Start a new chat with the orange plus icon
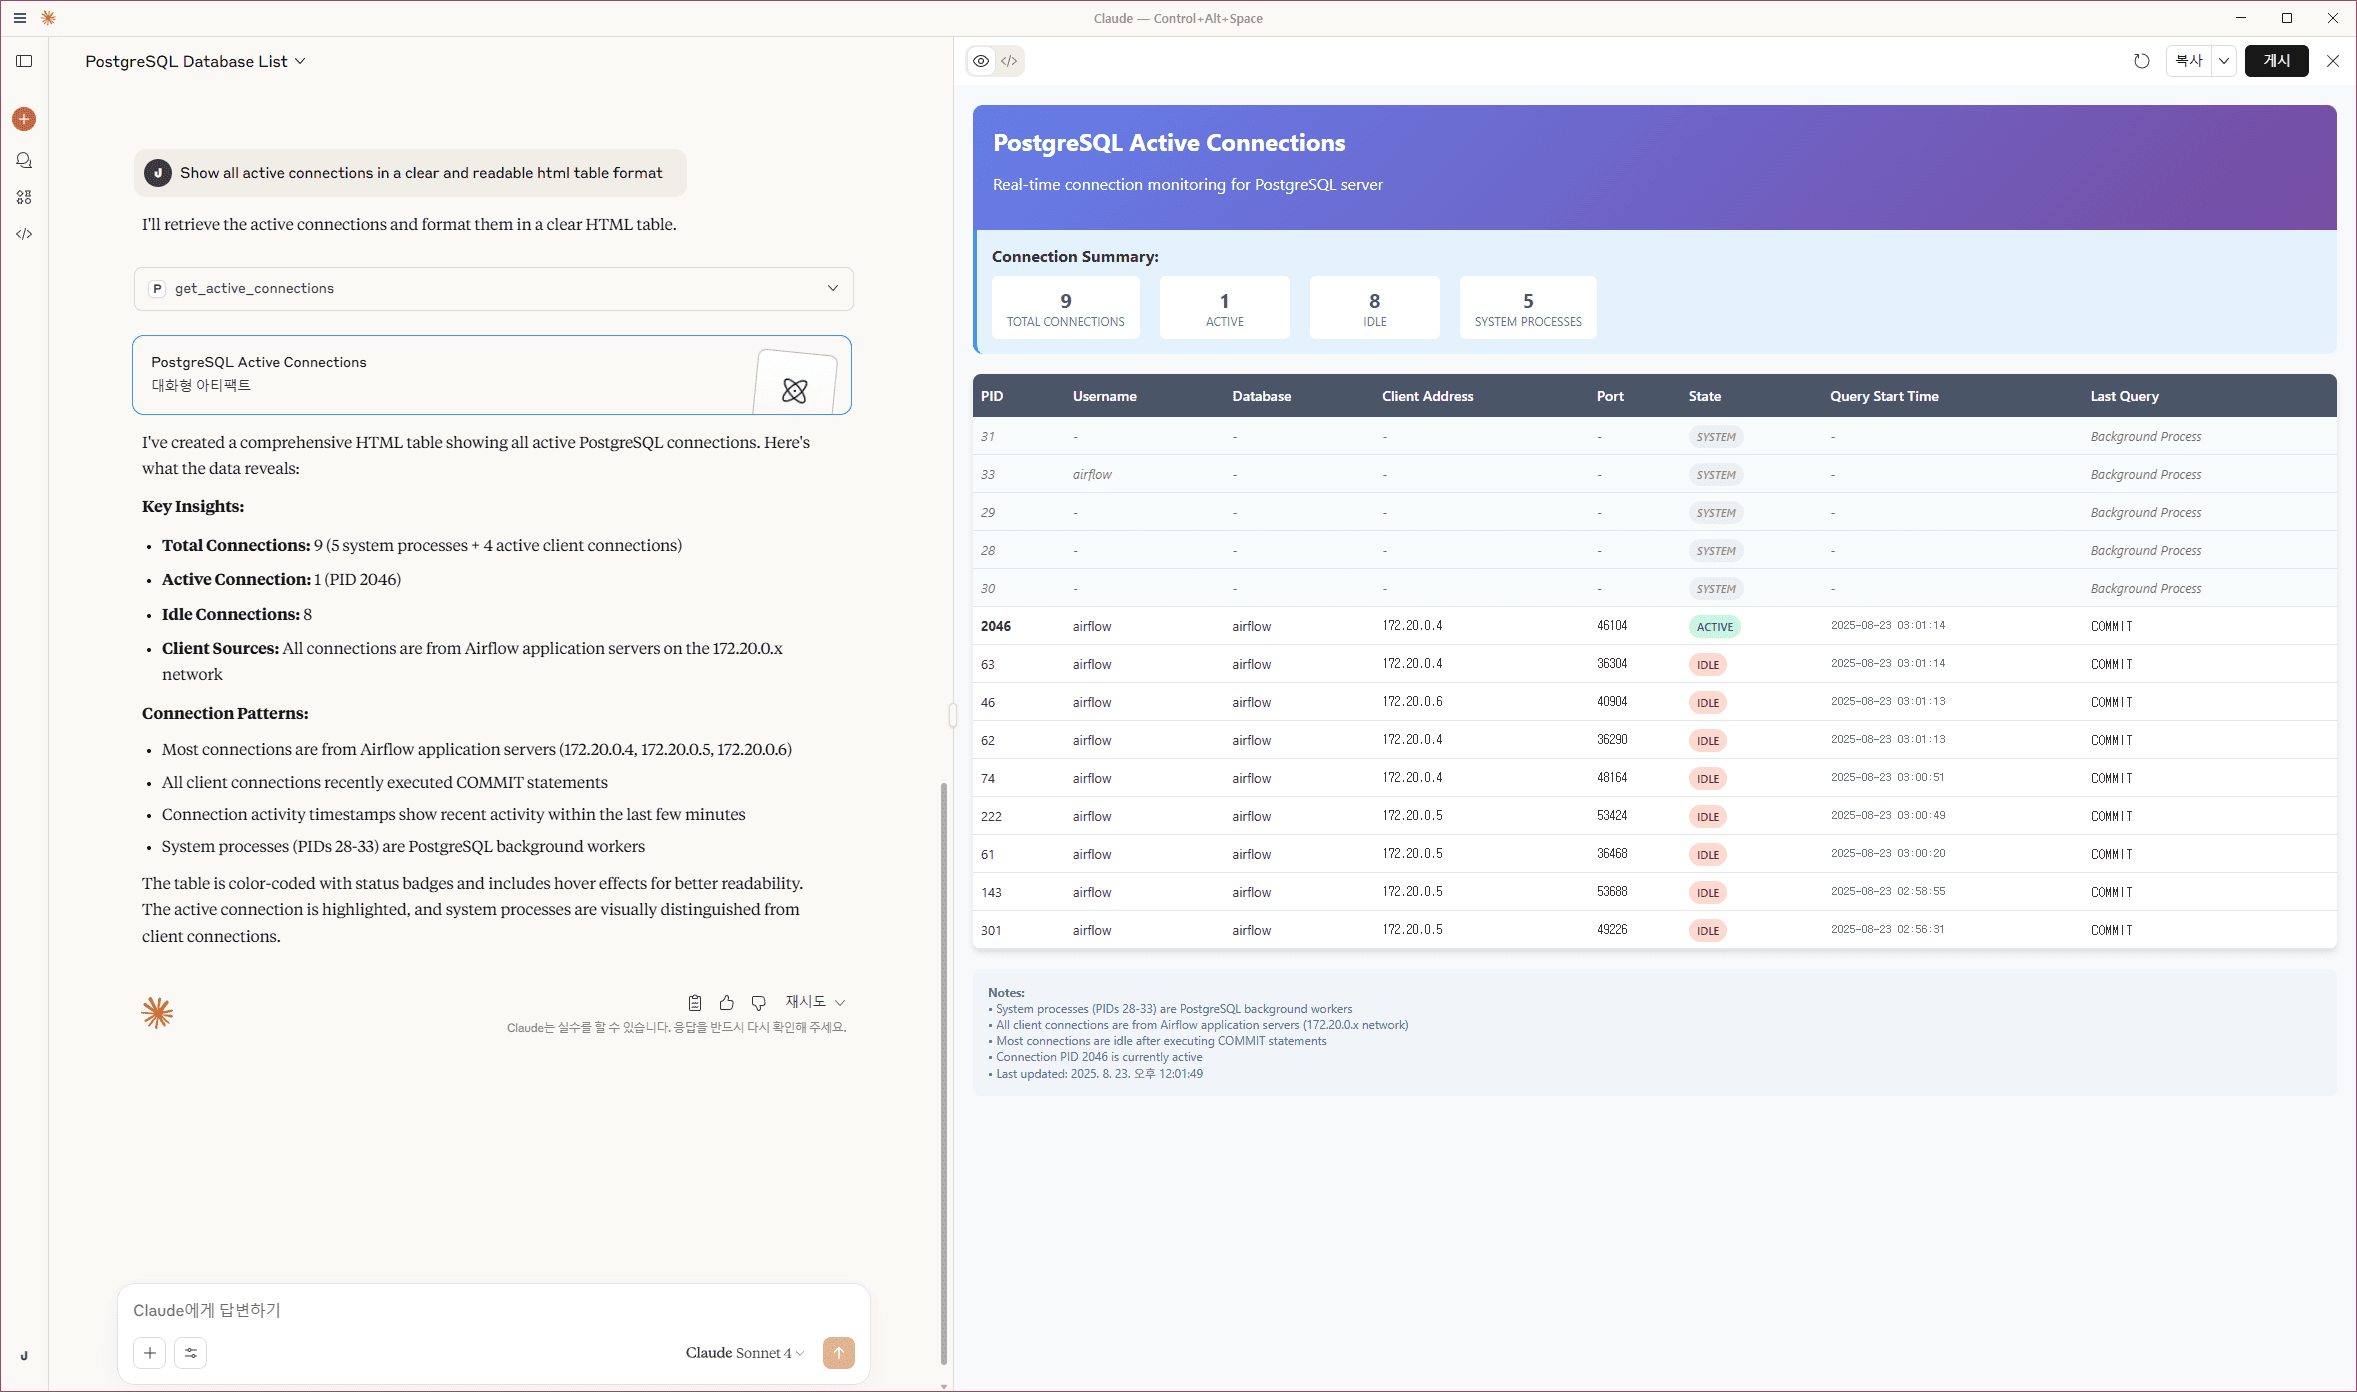 [23, 119]
